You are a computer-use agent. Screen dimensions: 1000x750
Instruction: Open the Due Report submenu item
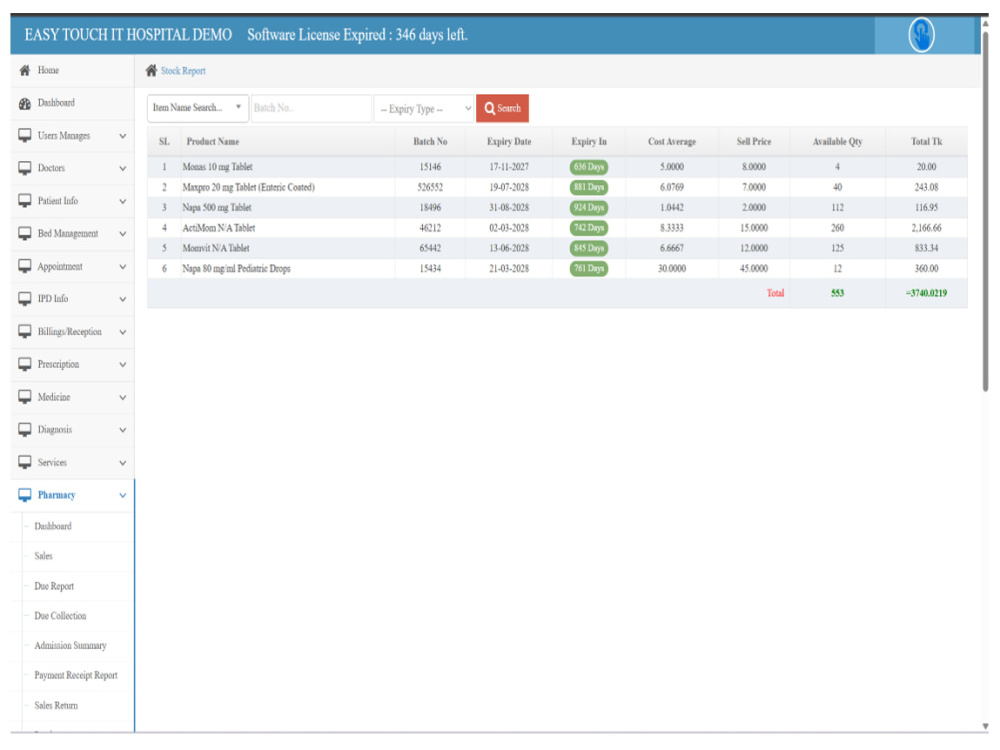(54, 586)
